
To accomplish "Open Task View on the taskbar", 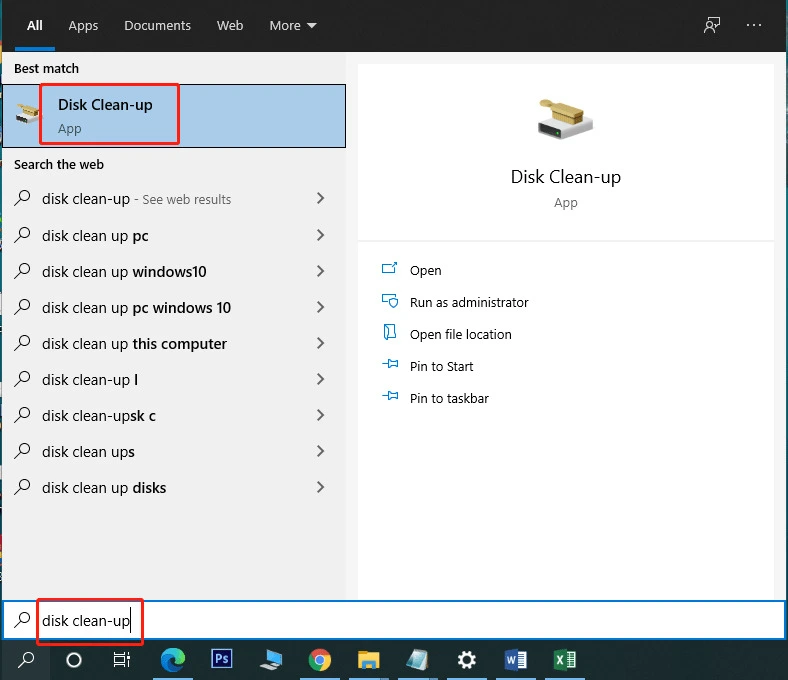I will [x=122, y=660].
